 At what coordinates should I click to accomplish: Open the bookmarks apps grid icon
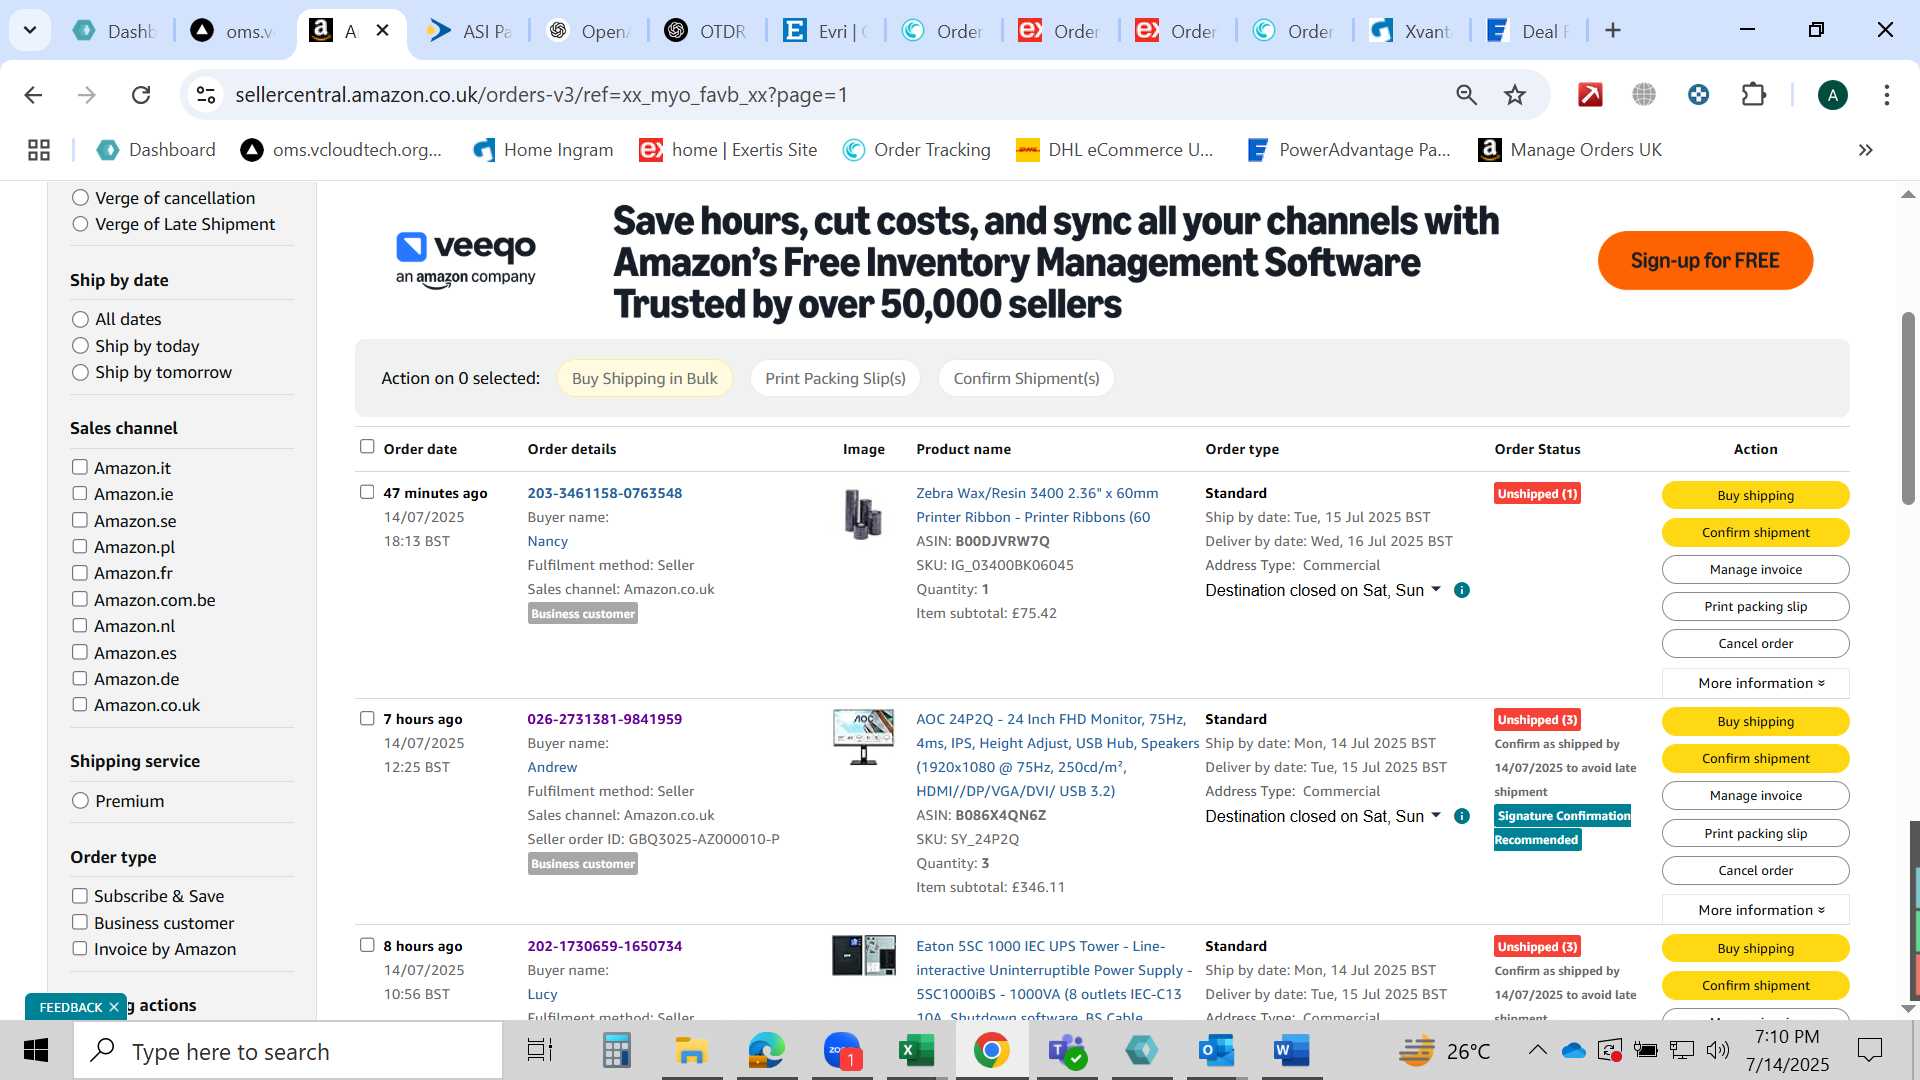click(x=39, y=150)
